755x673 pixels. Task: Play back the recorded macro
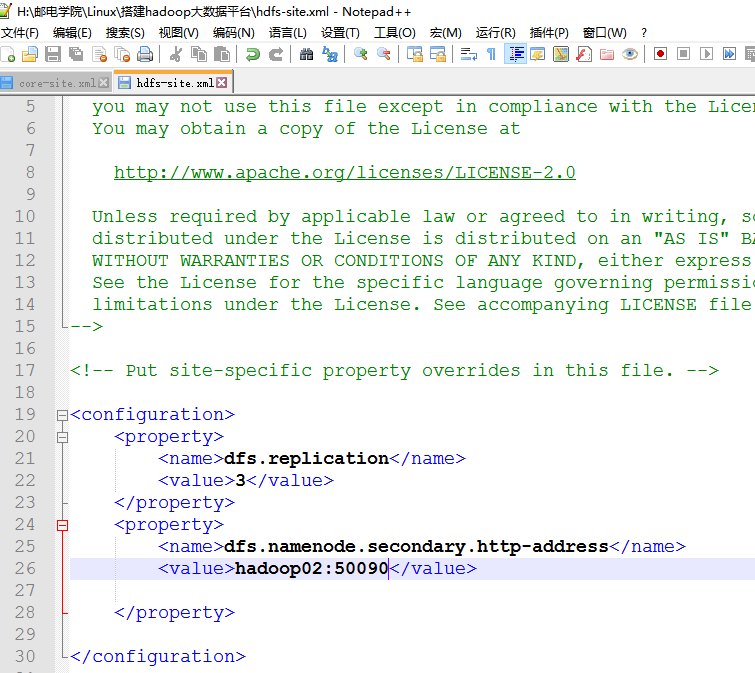pyautogui.click(x=706, y=54)
